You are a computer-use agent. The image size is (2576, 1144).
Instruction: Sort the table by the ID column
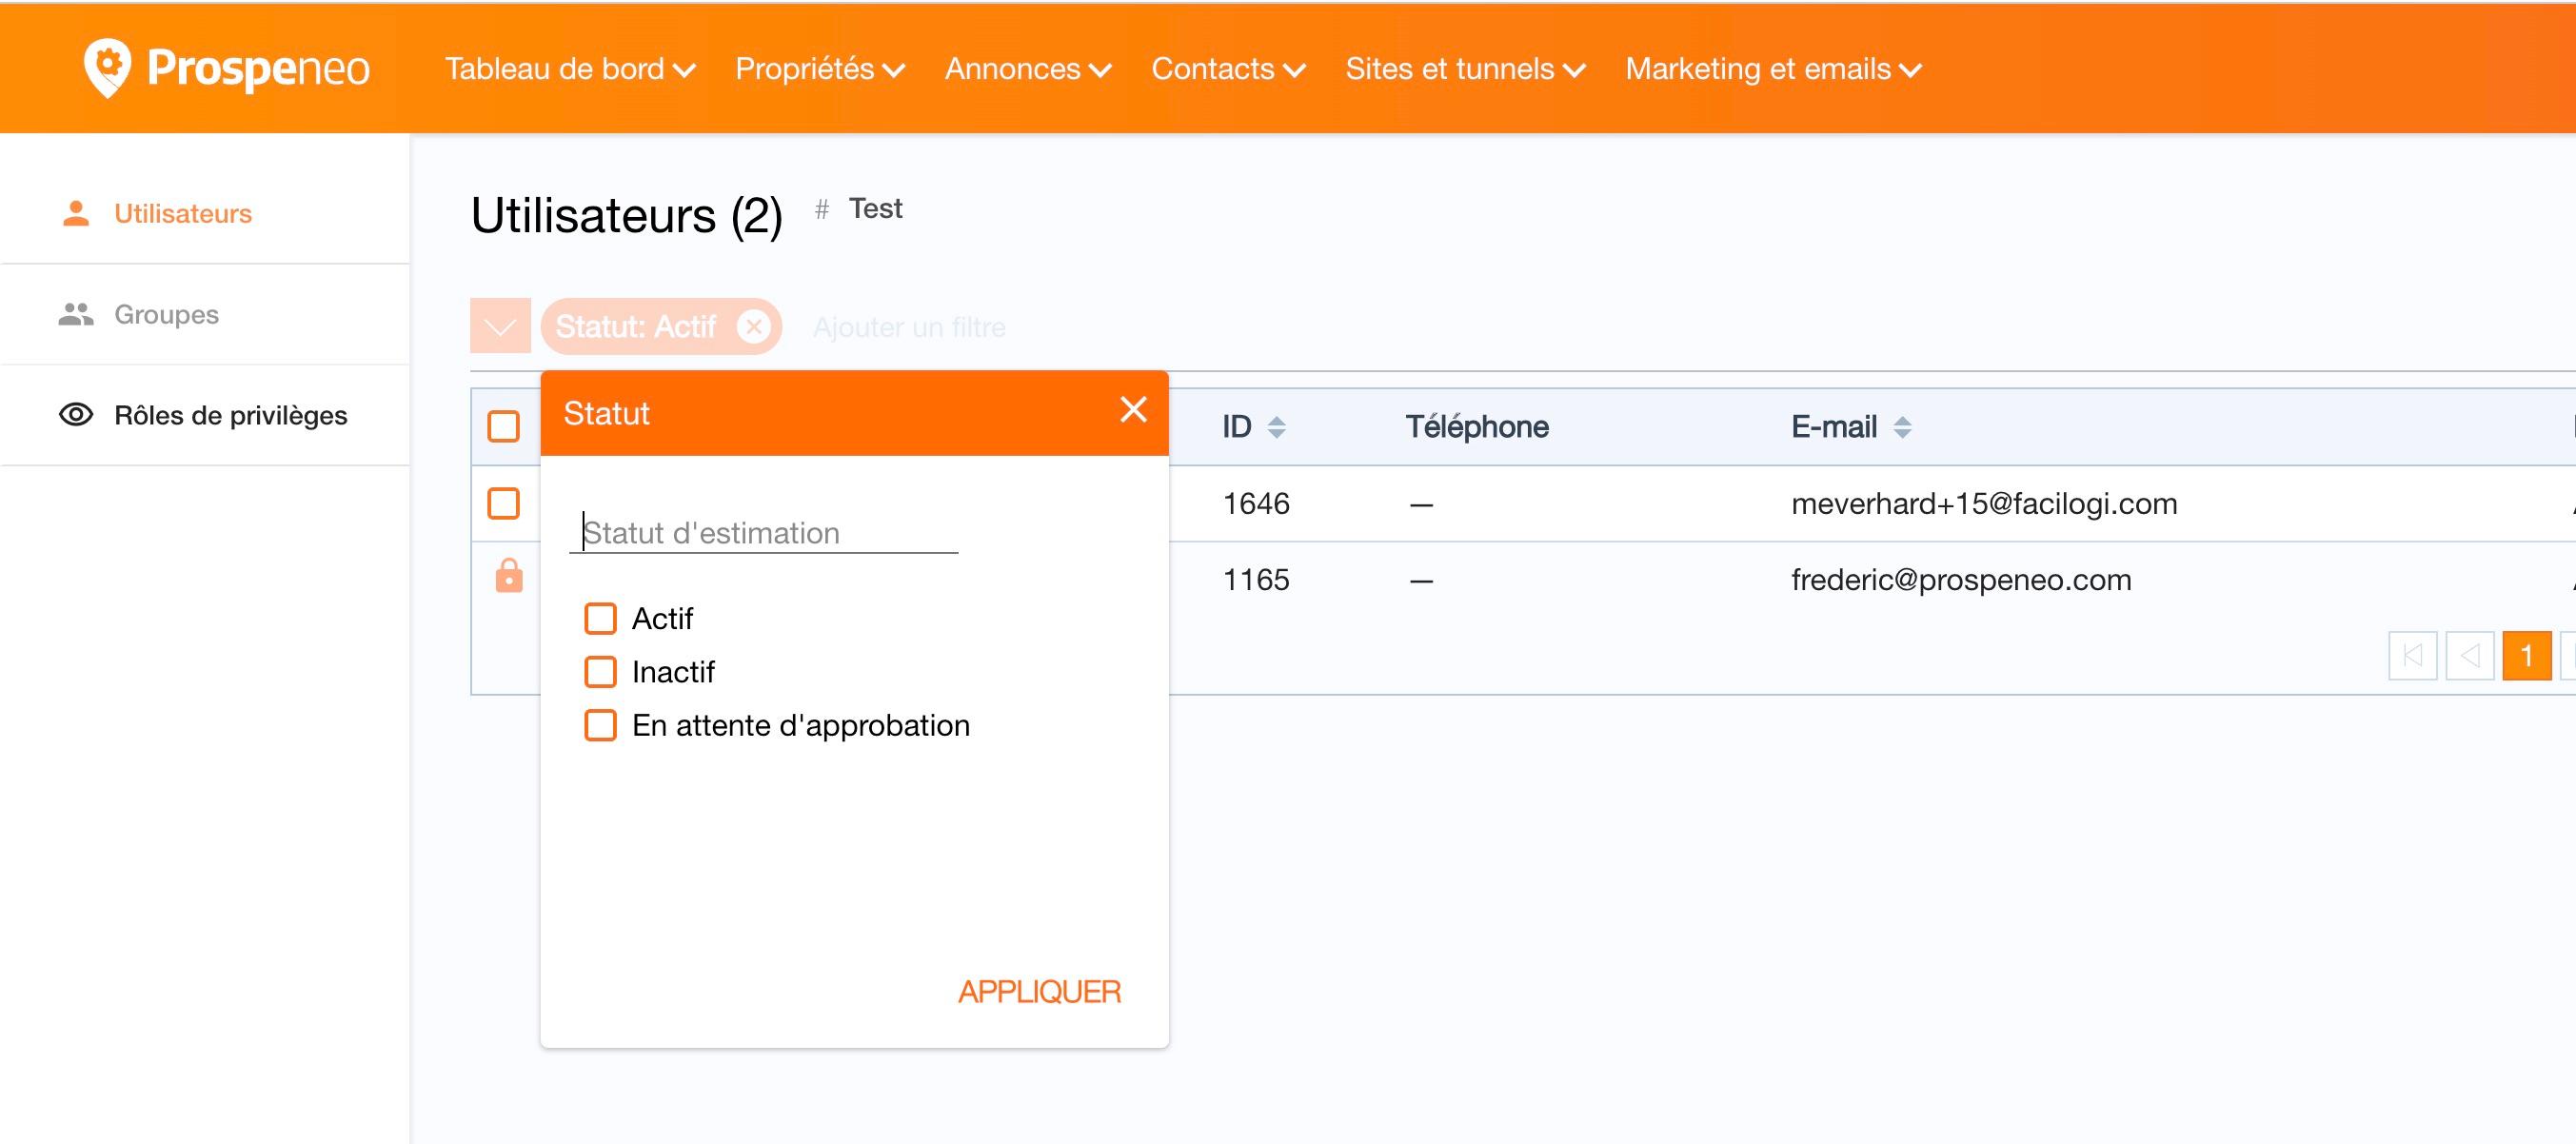(x=1275, y=427)
